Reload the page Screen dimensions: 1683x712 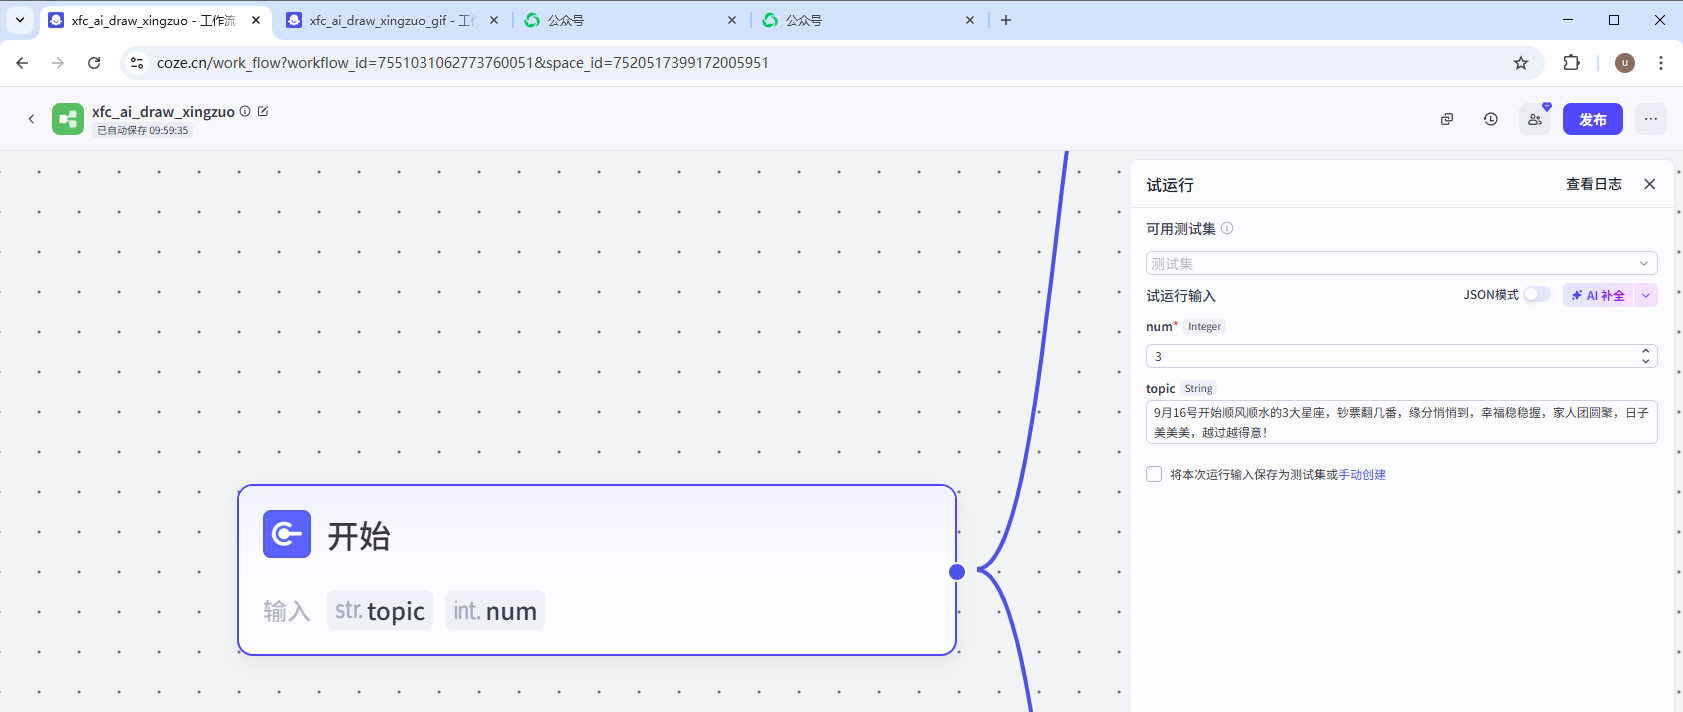point(94,62)
